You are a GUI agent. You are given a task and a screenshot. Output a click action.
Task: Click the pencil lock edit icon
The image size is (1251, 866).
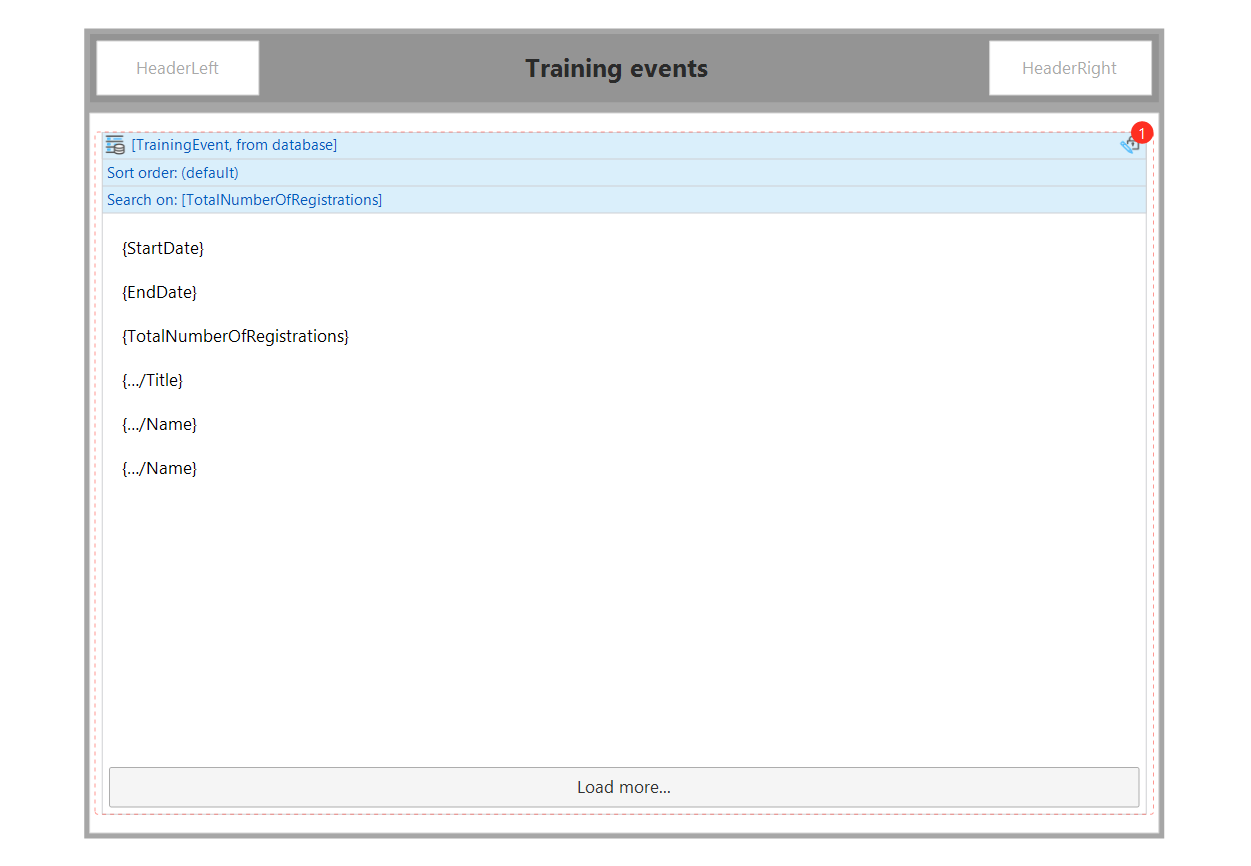point(1129,145)
